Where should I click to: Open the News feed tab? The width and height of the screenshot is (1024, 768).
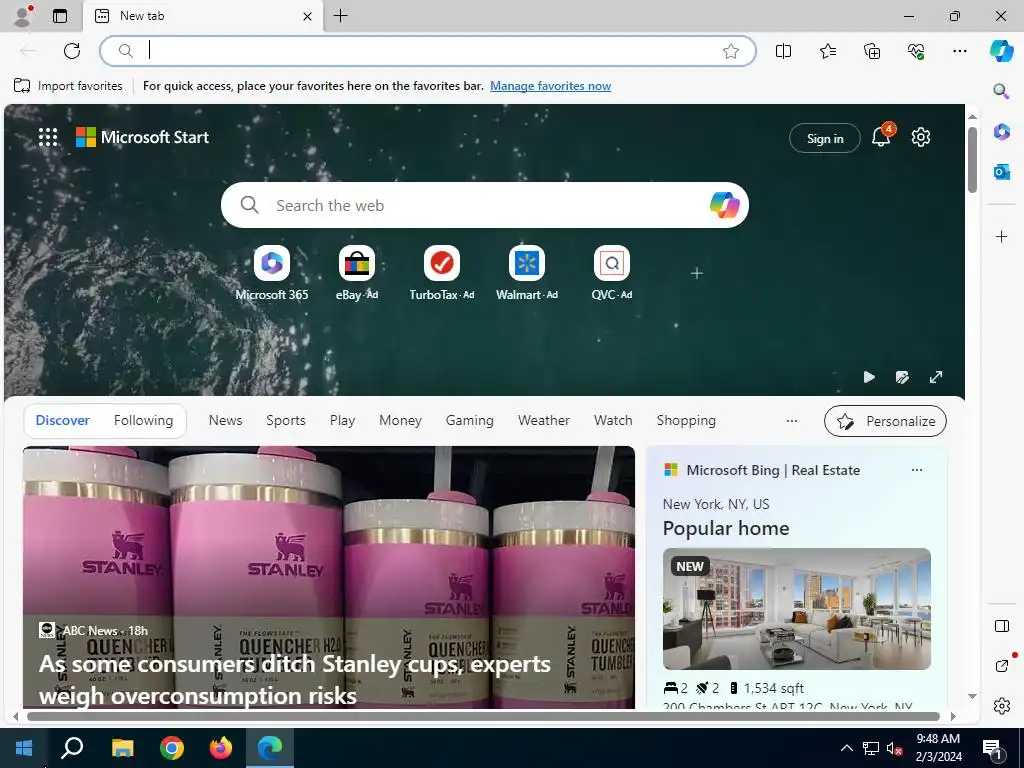click(x=225, y=421)
